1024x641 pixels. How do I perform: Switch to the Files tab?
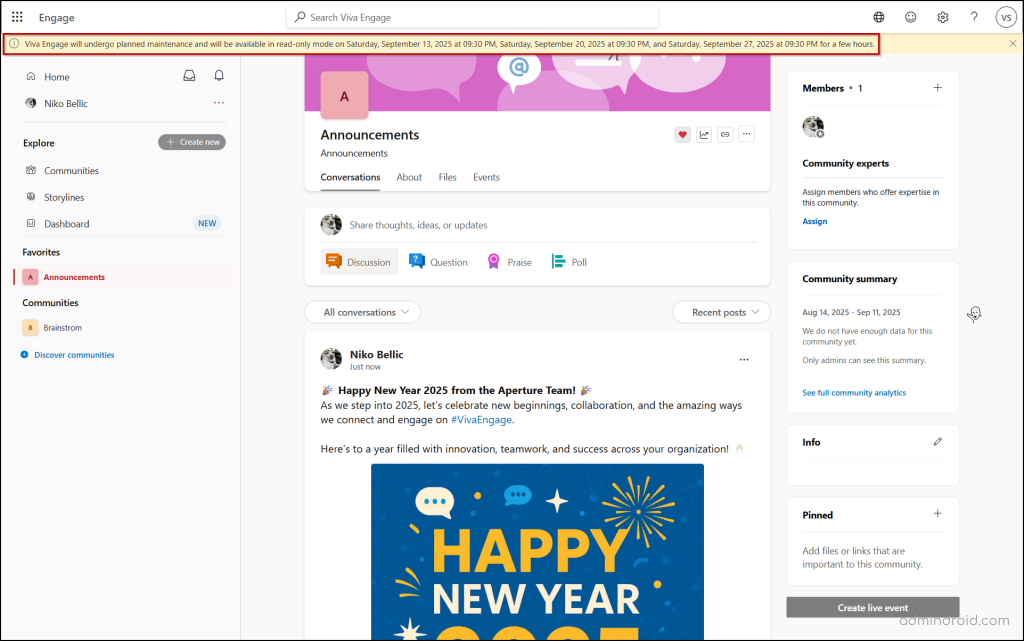[447, 177]
